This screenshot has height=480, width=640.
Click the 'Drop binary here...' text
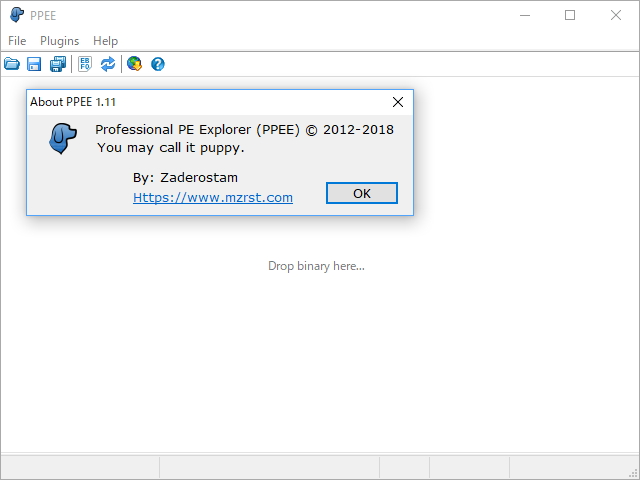click(316, 266)
